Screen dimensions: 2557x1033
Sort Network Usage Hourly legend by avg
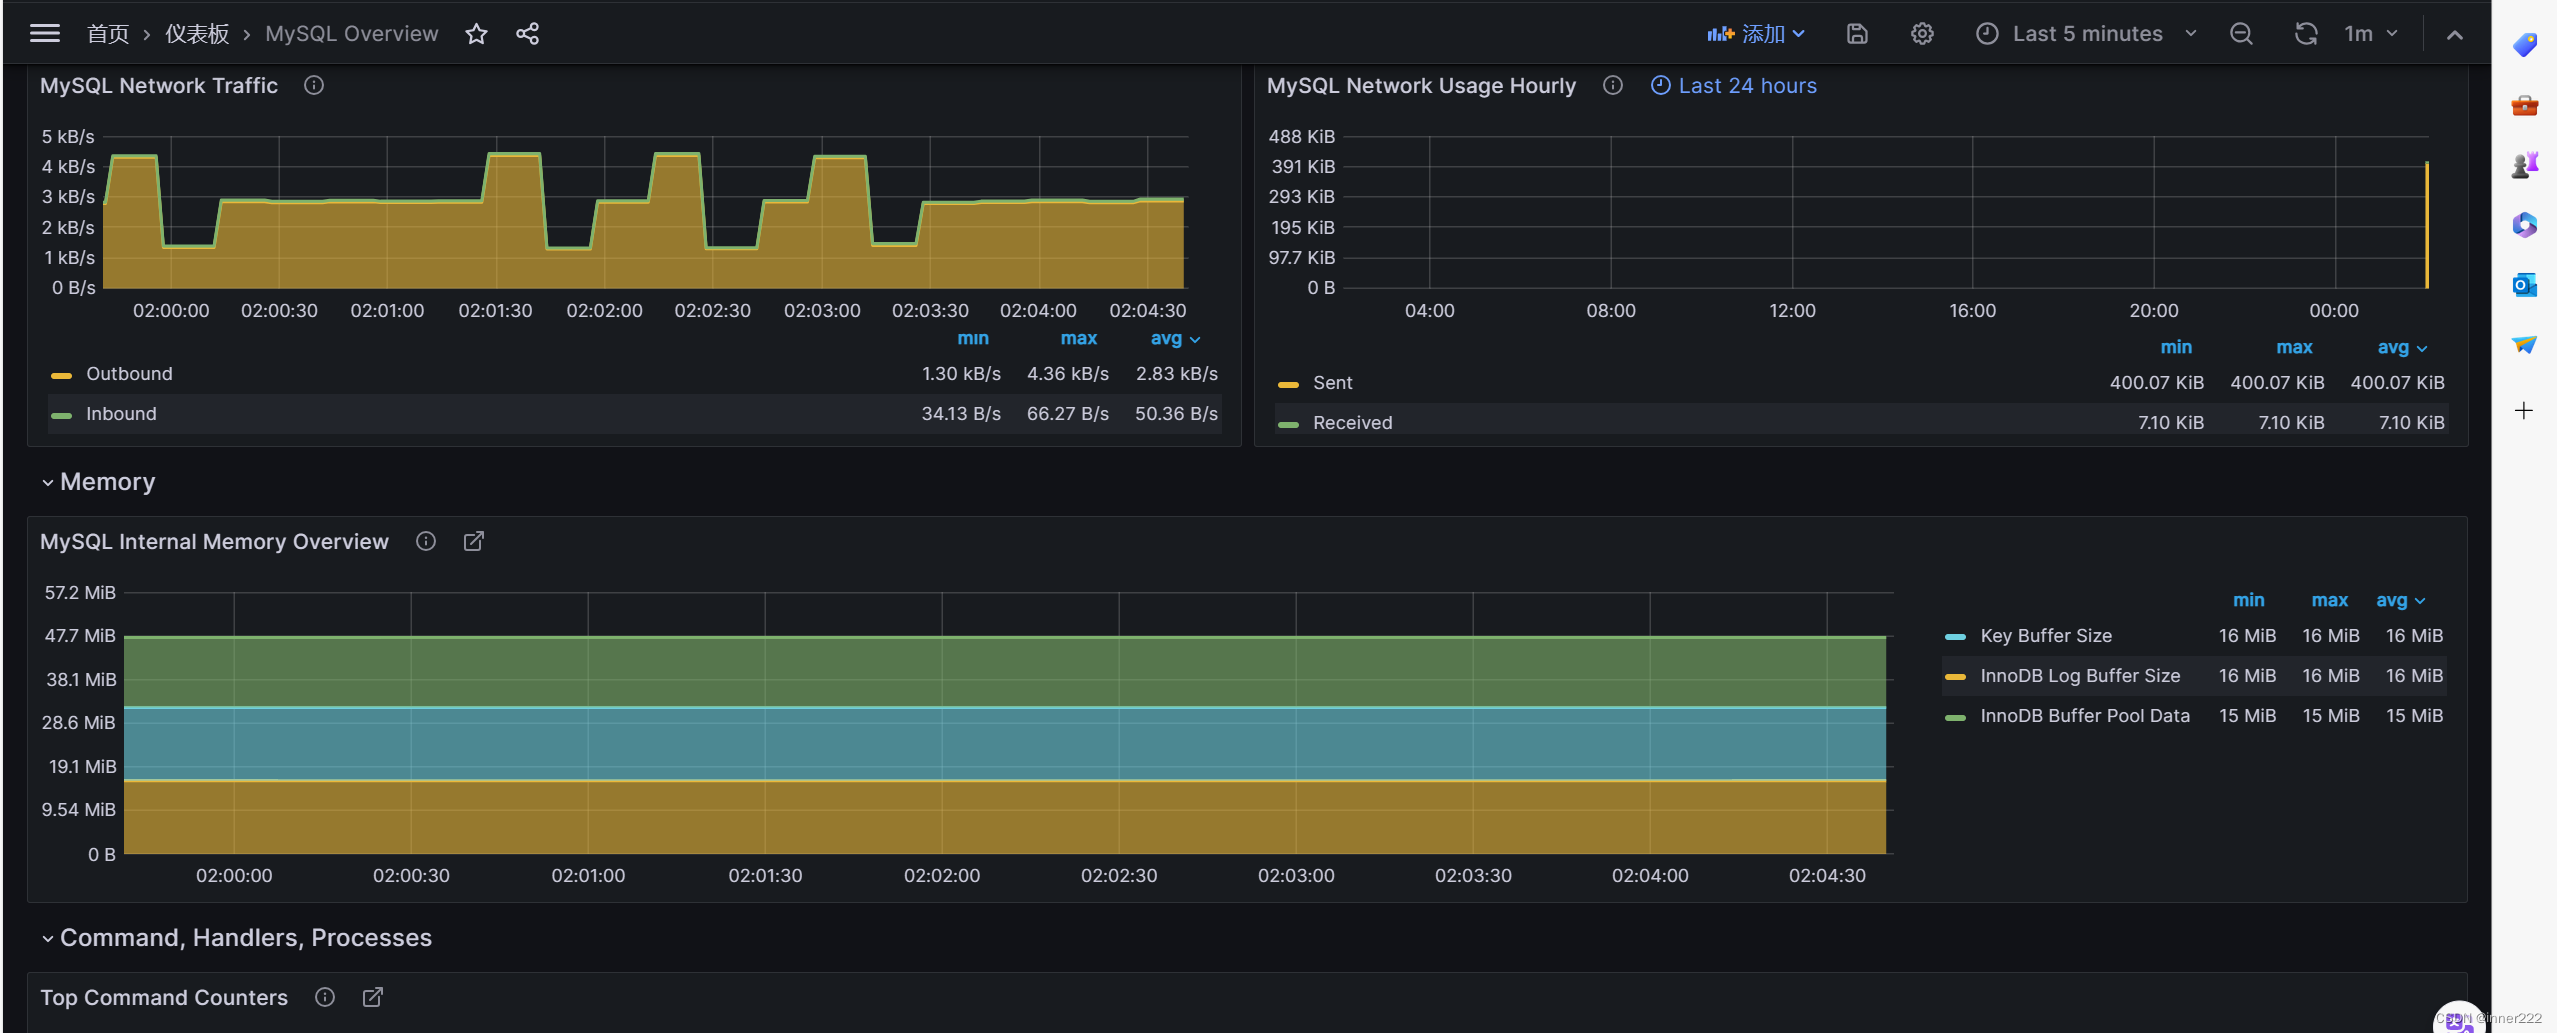coord(2402,348)
